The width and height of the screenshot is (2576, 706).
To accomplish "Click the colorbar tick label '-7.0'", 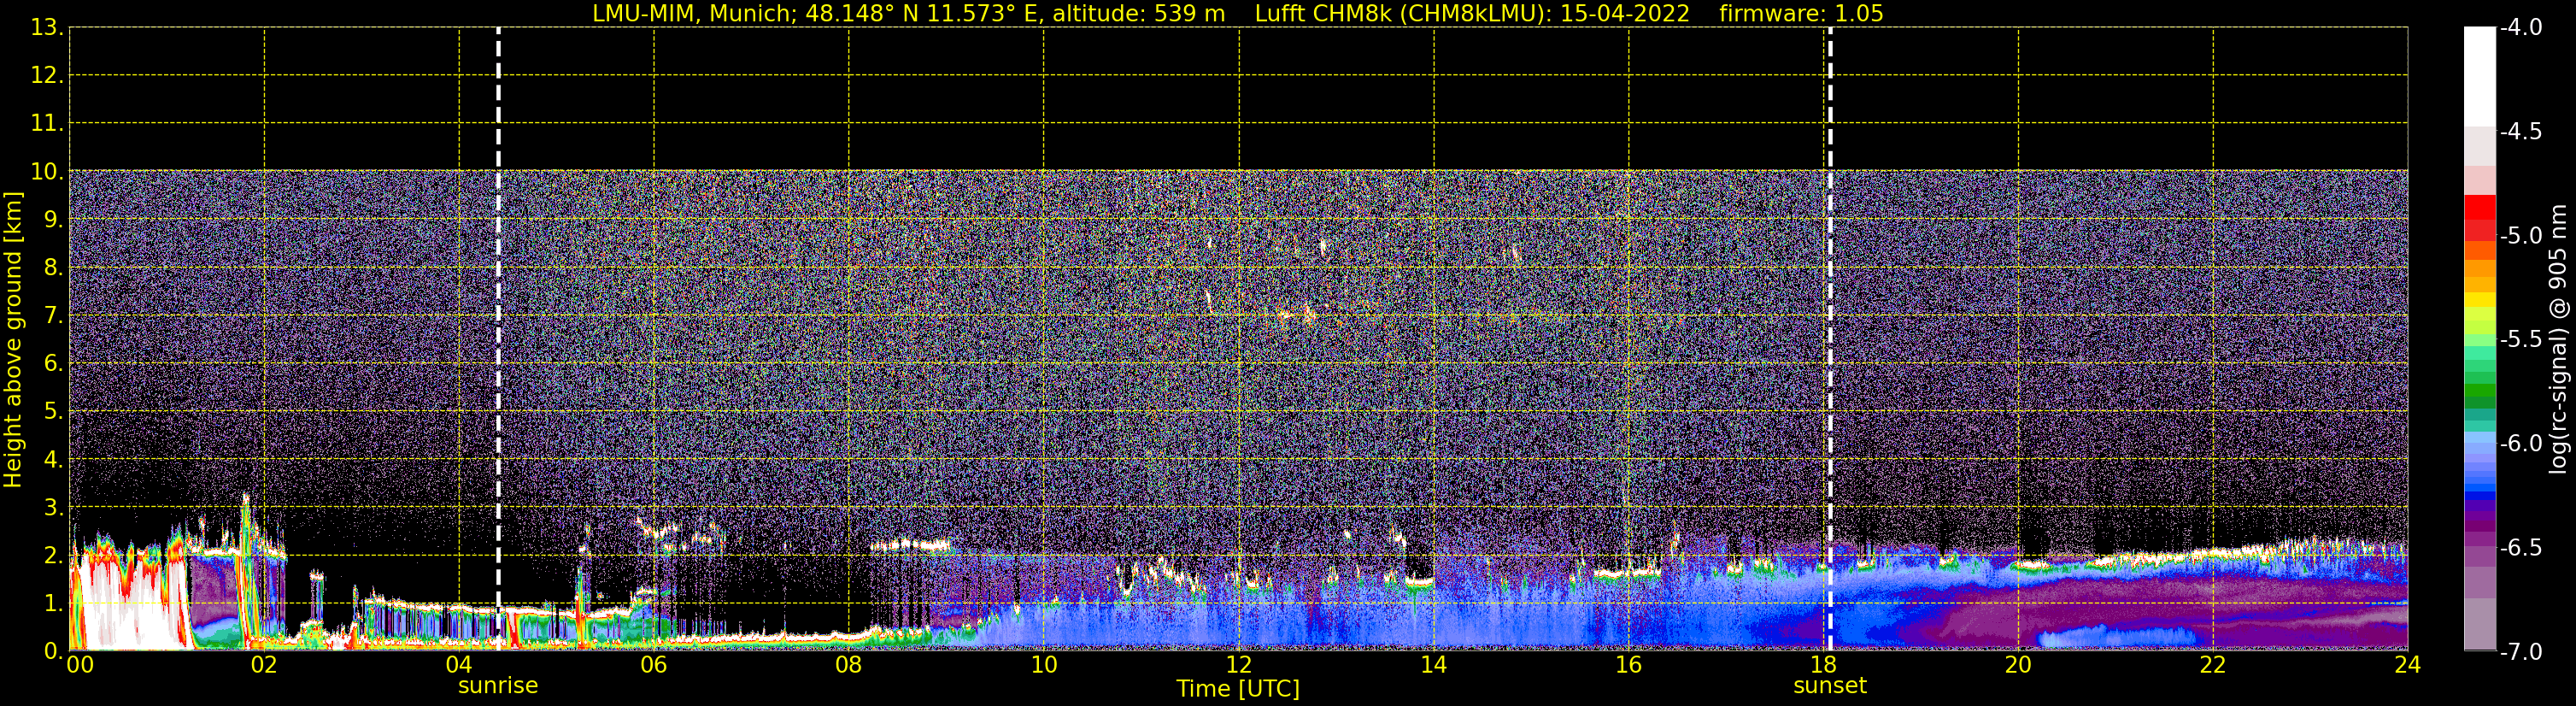I will [x=2520, y=651].
